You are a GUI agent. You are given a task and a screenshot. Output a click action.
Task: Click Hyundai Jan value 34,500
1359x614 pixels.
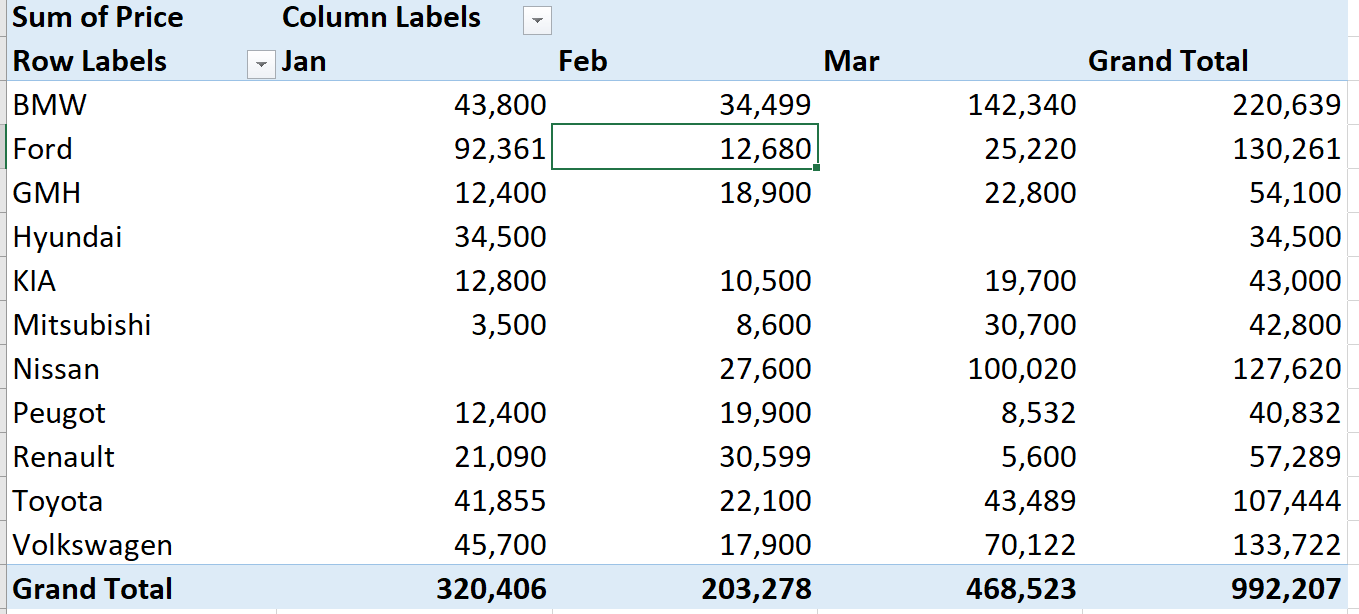[x=500, y=237]
